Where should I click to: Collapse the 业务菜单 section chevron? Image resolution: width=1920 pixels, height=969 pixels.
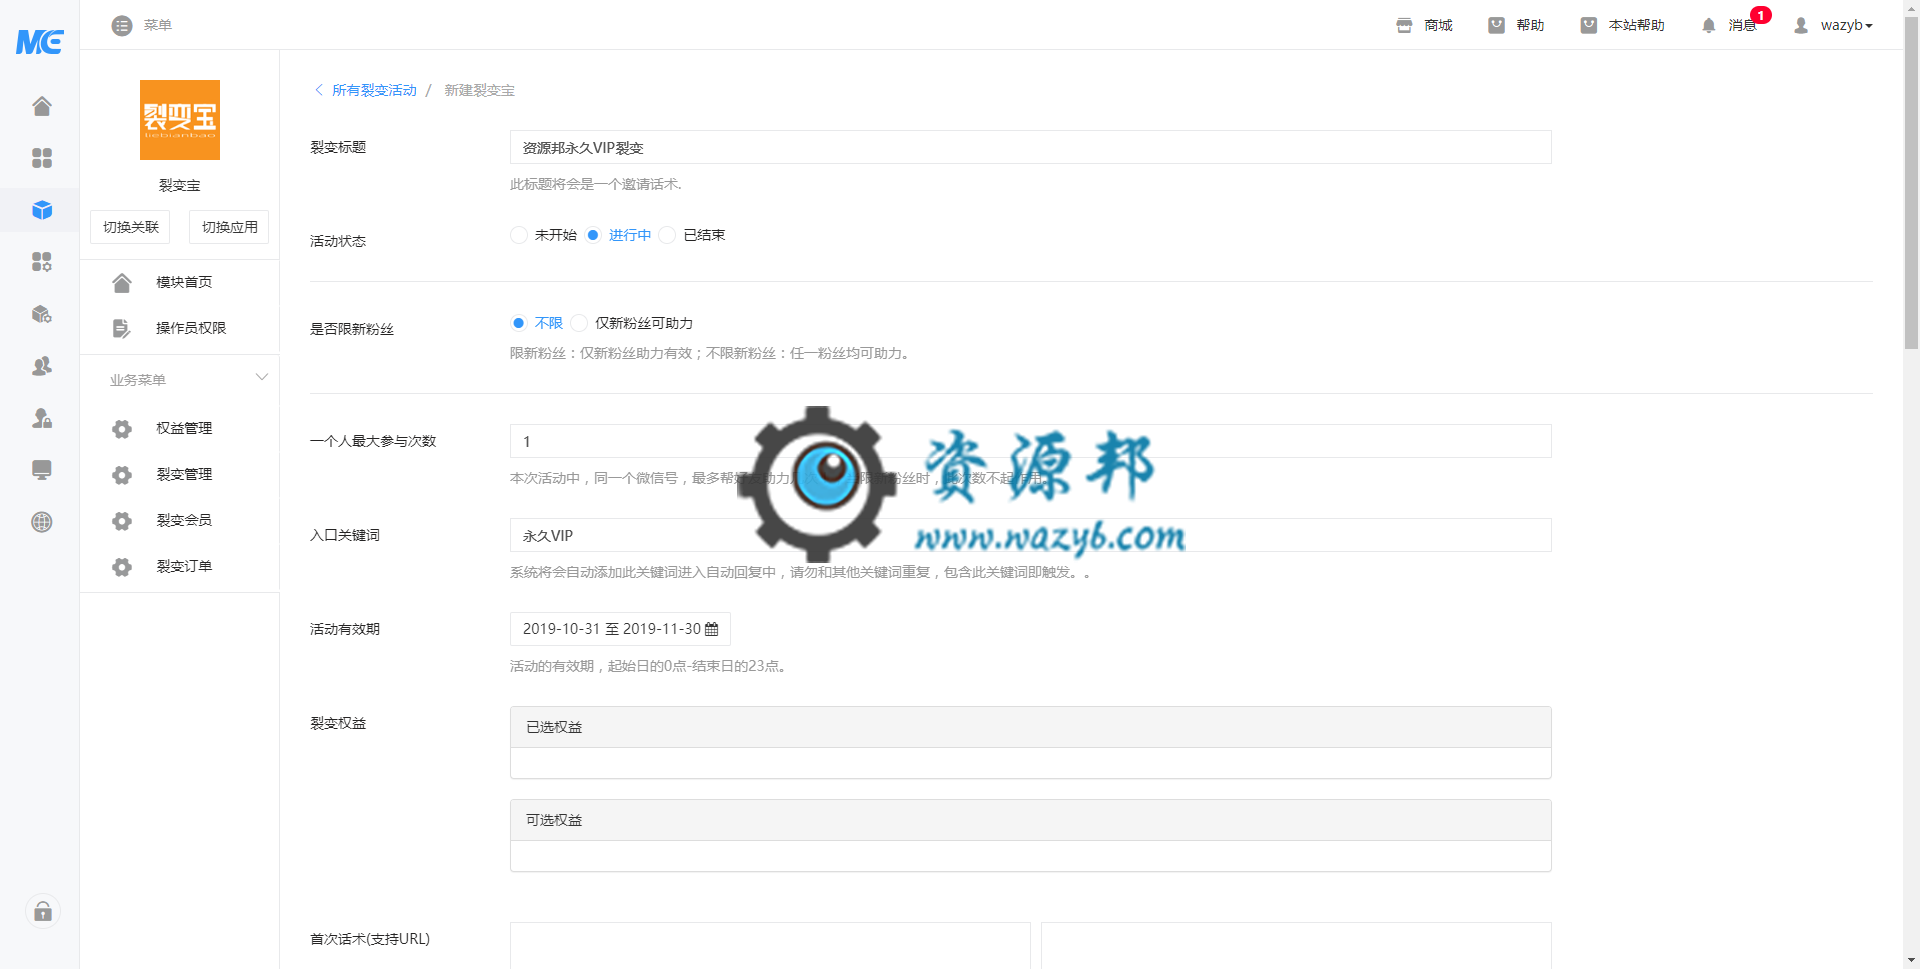262,378
